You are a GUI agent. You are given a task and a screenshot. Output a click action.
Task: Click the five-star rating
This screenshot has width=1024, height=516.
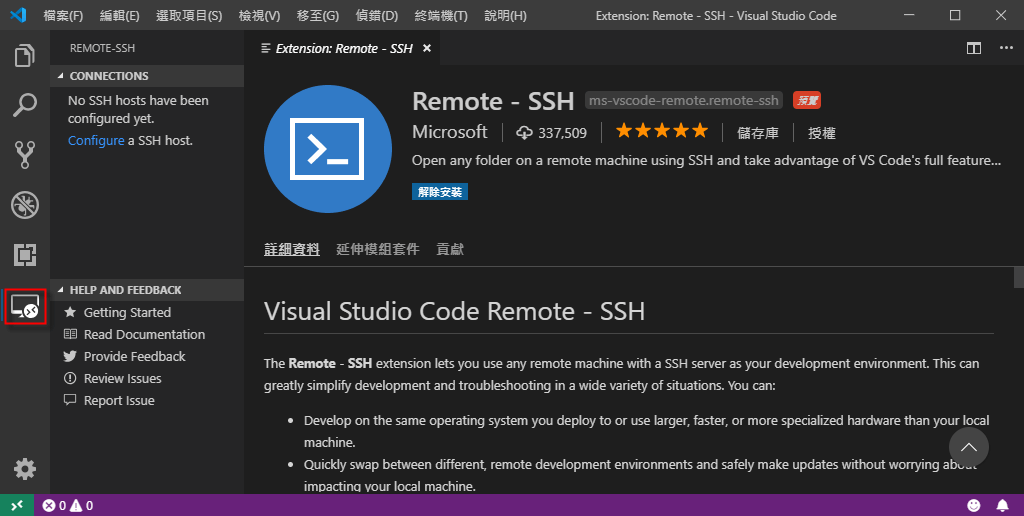point(662,131)
